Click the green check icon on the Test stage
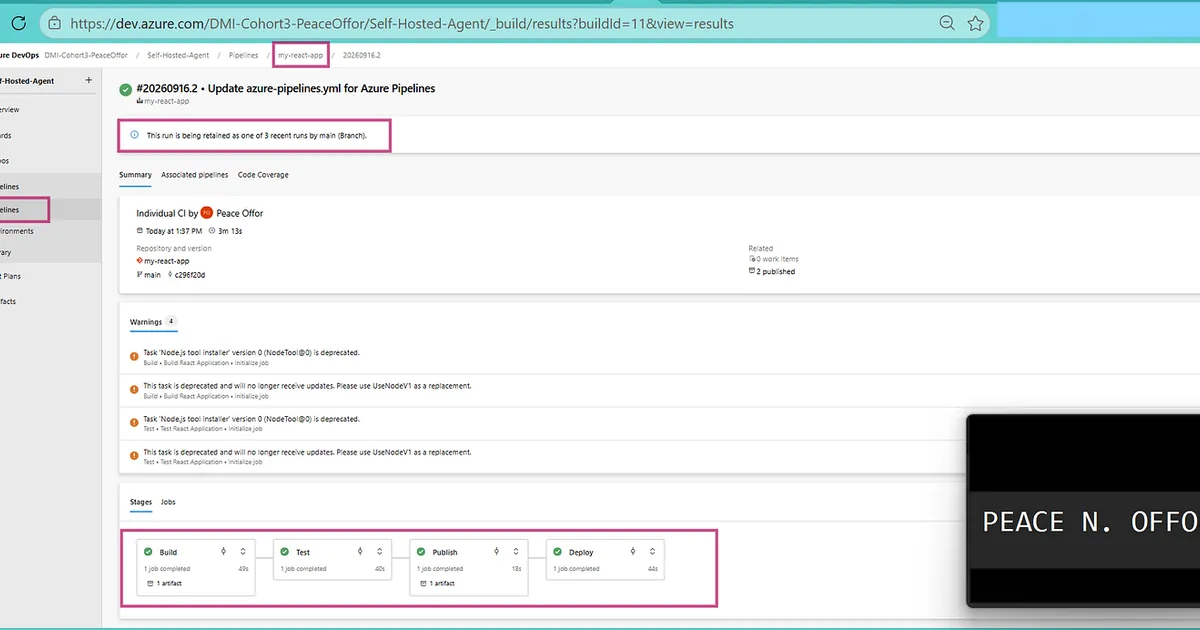Image resolution: width=1200 pixels, height=630 pixels. (x=285, y=552)
